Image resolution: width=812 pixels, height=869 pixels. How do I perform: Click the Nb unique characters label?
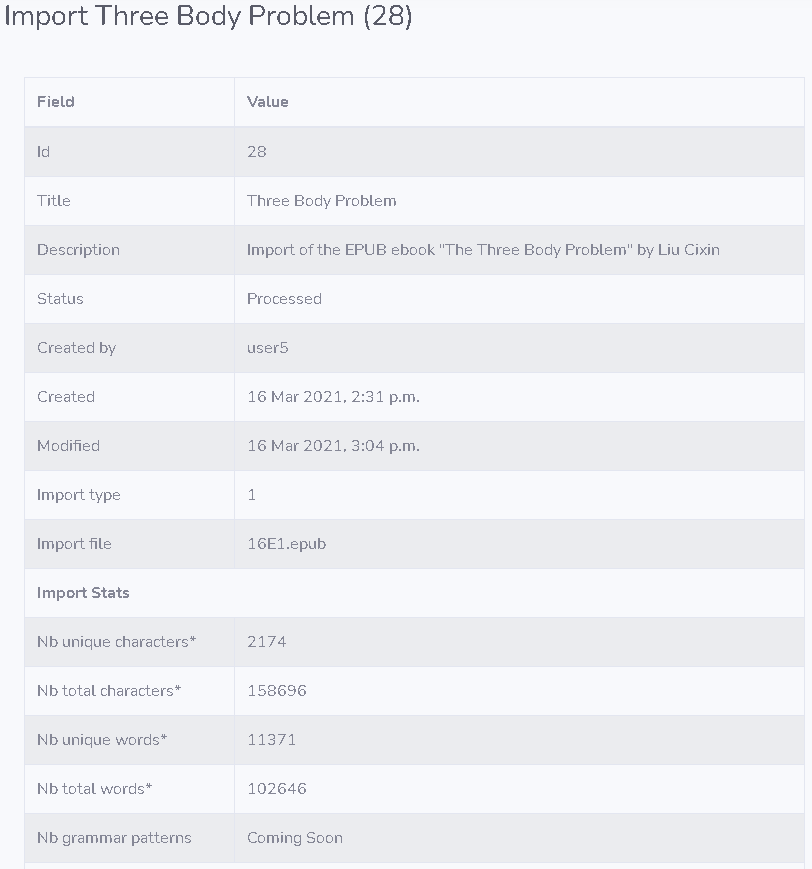click(x=116, y=642)
